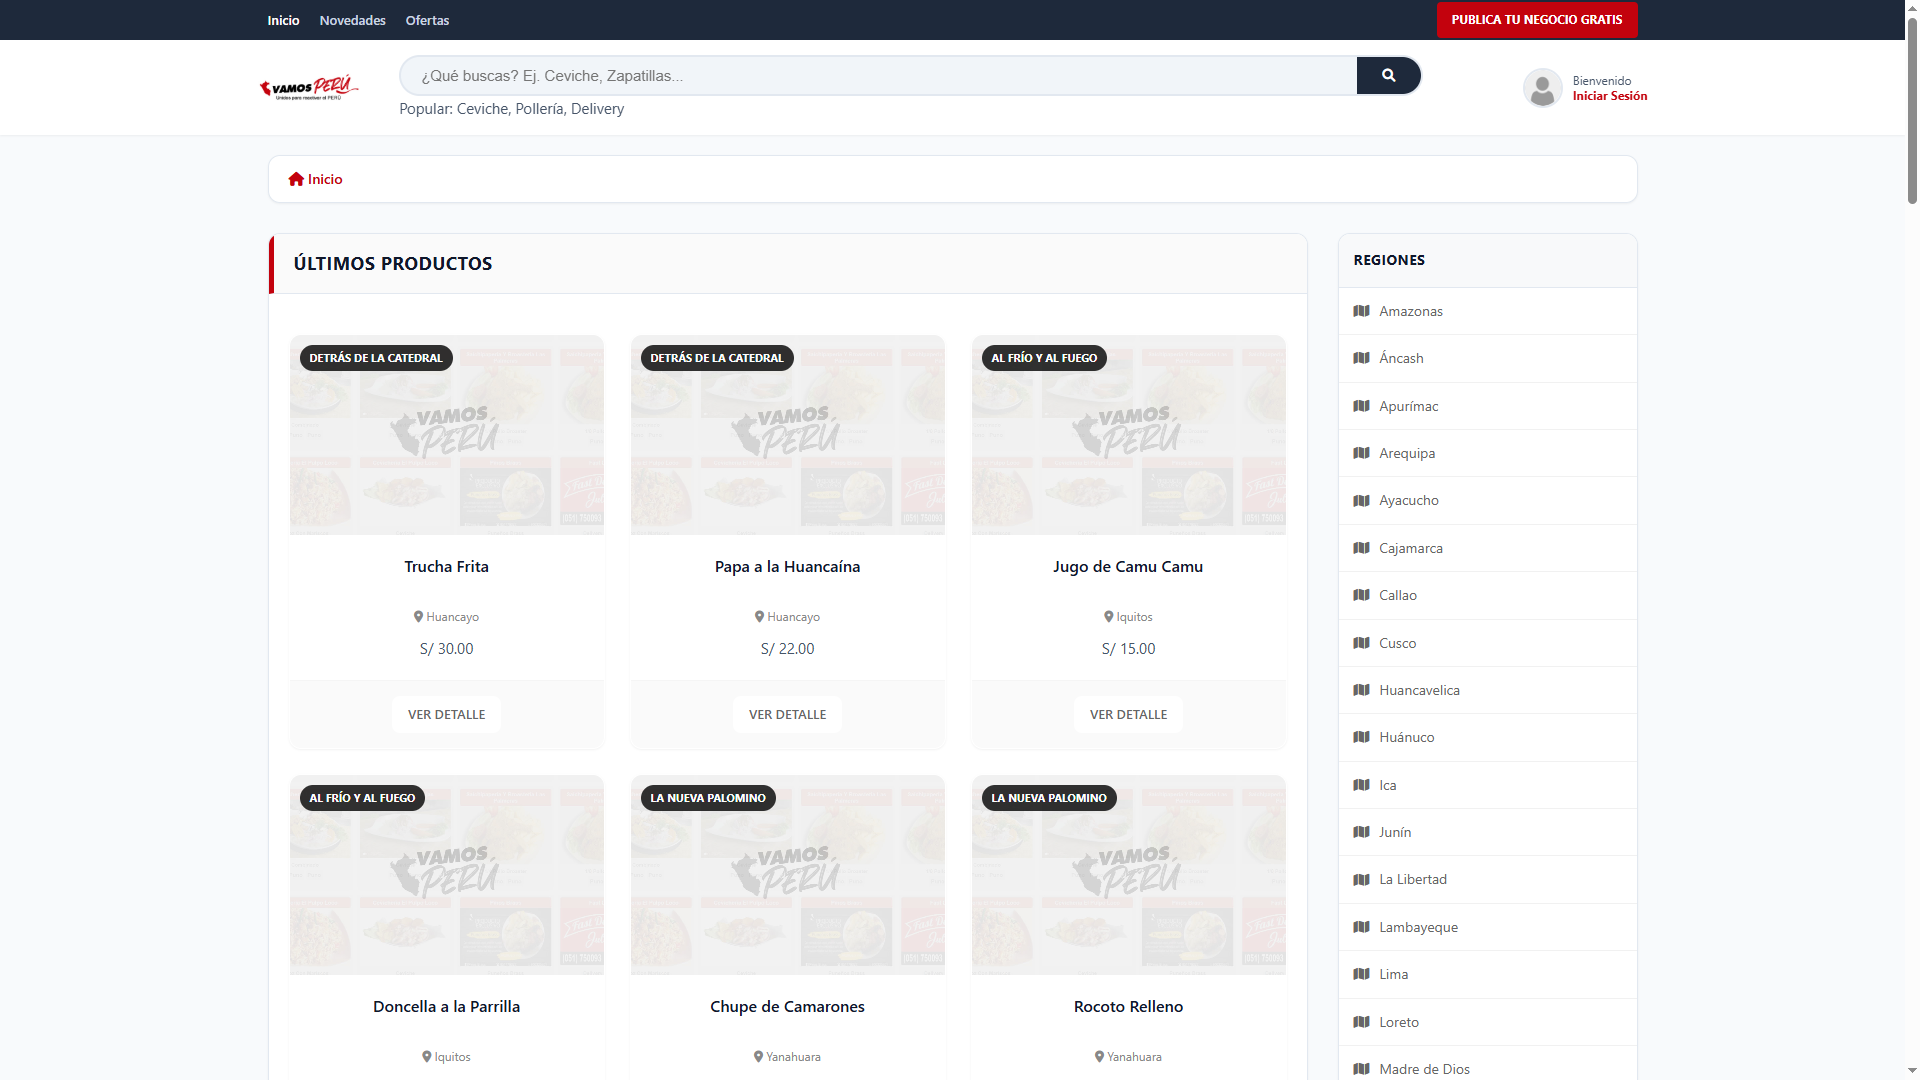The width and height of the screenshot is (1920, 1080).
Task: Click the Iniciar Sesión link
Action: (1609, 96)
